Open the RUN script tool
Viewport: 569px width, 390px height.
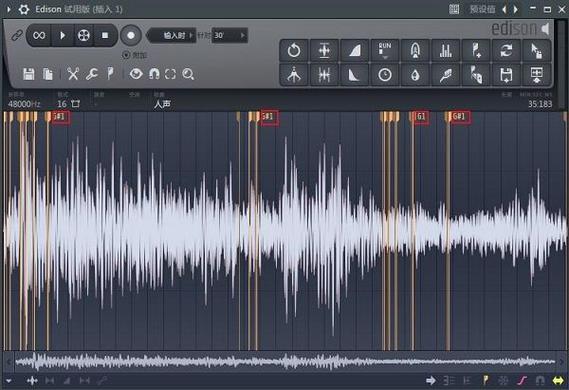(x=385, y=50)
